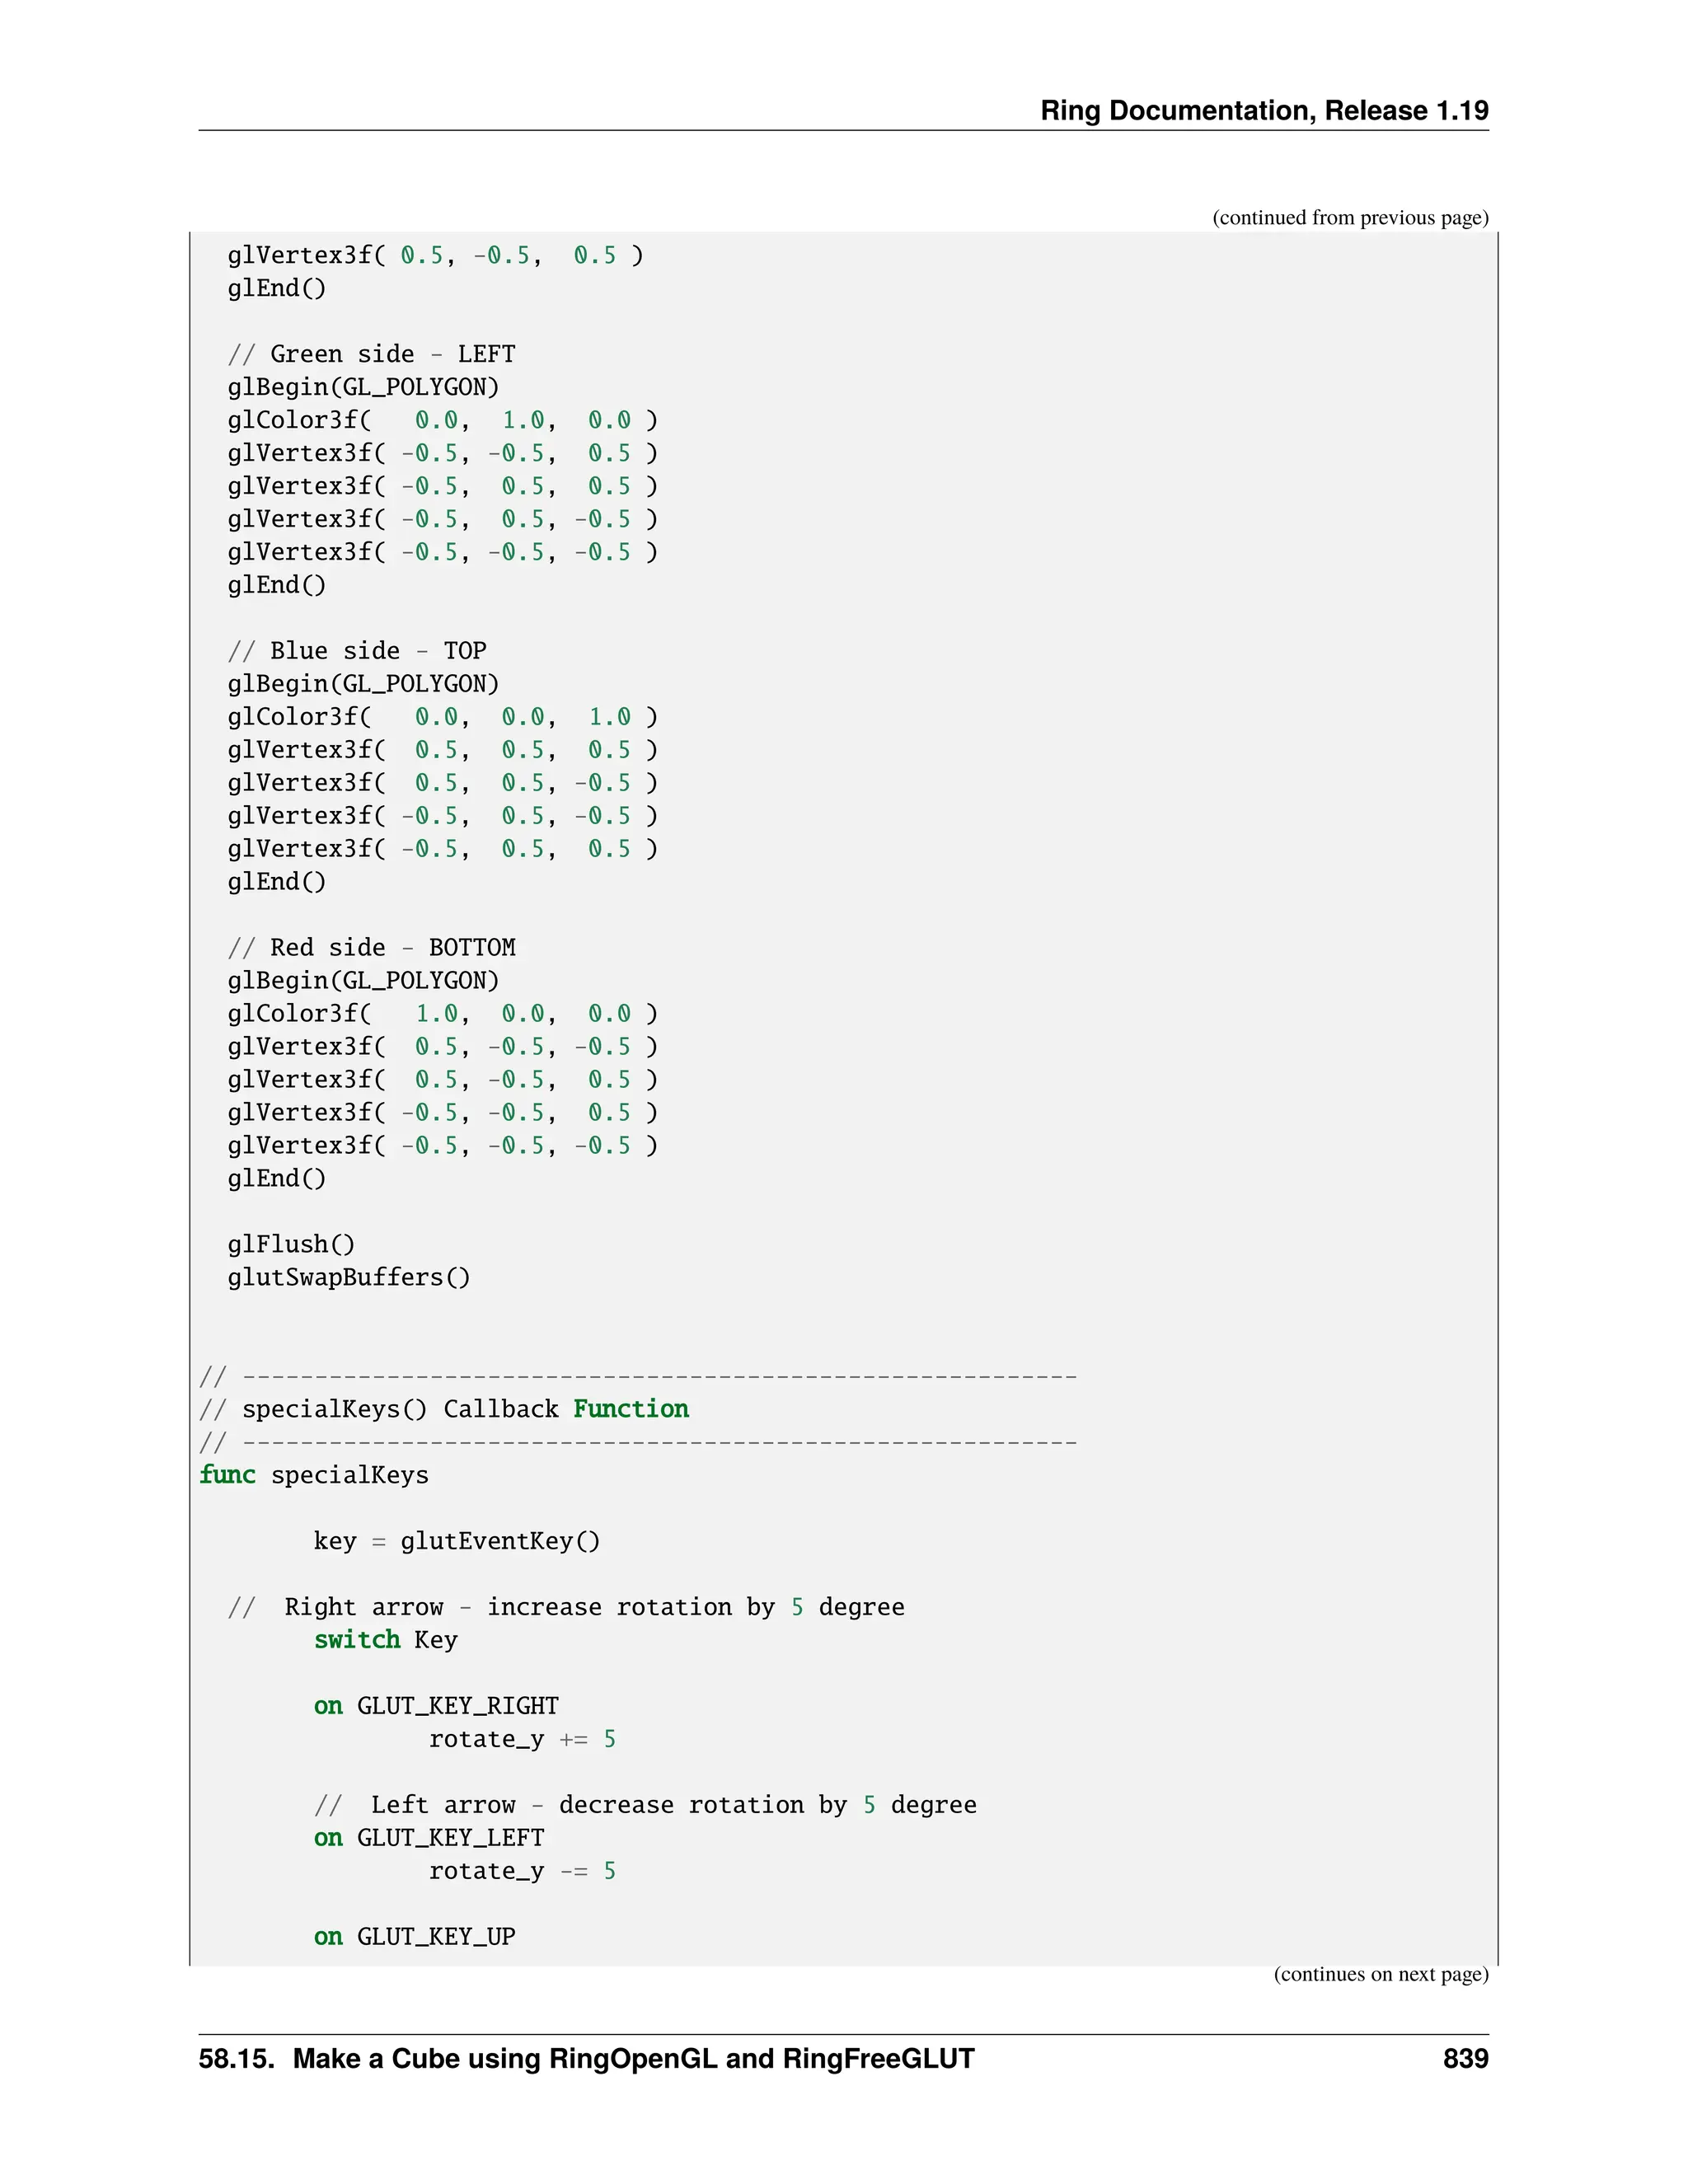Click glBegin(GL_POLYGON) under Green side comment

(363, 387)
